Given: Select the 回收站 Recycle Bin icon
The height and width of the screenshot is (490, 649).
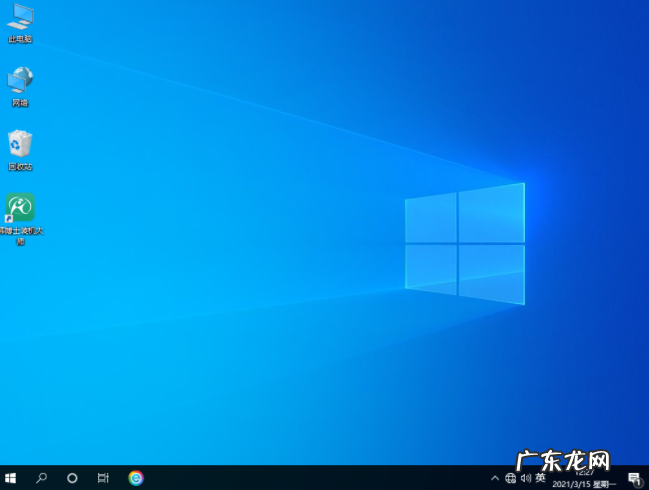Looking at the screenshot, I should [x=20, y=144].
